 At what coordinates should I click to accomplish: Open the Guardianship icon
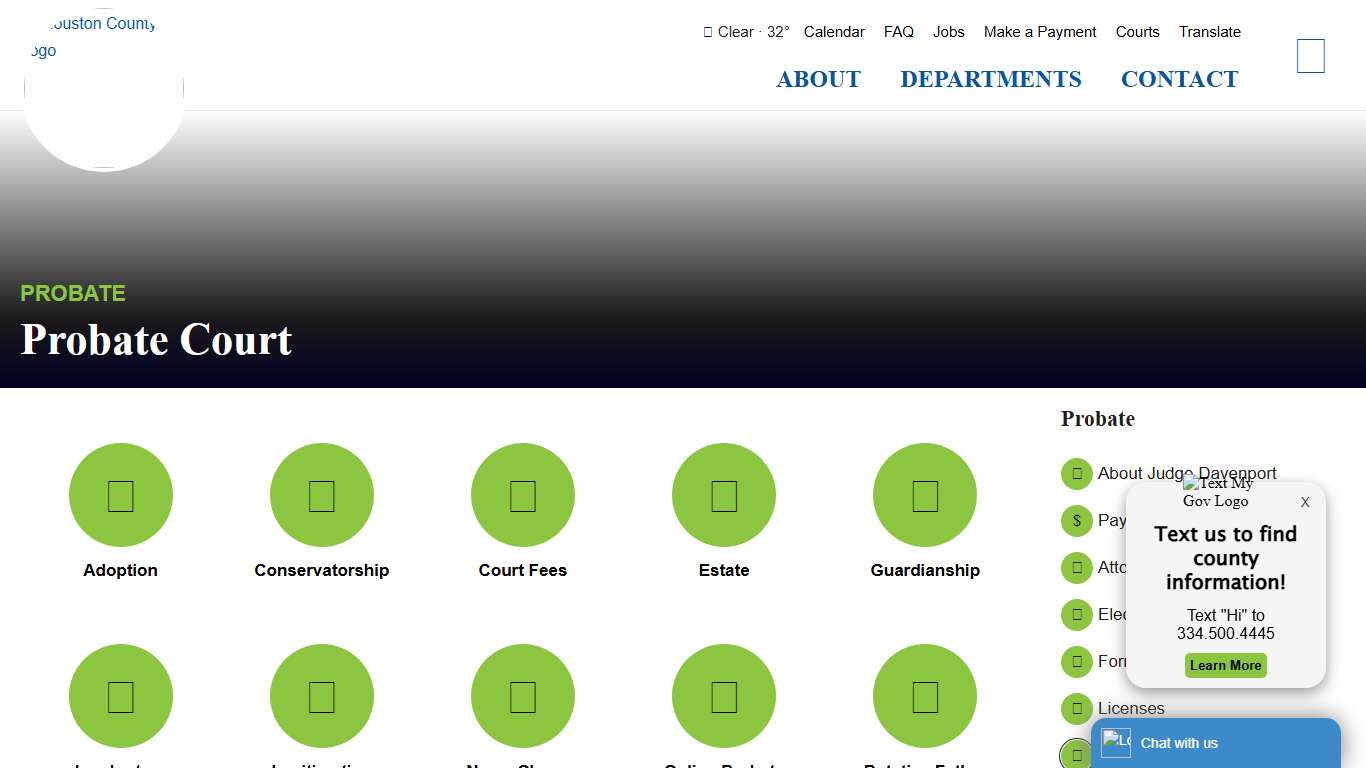[924, 494]
